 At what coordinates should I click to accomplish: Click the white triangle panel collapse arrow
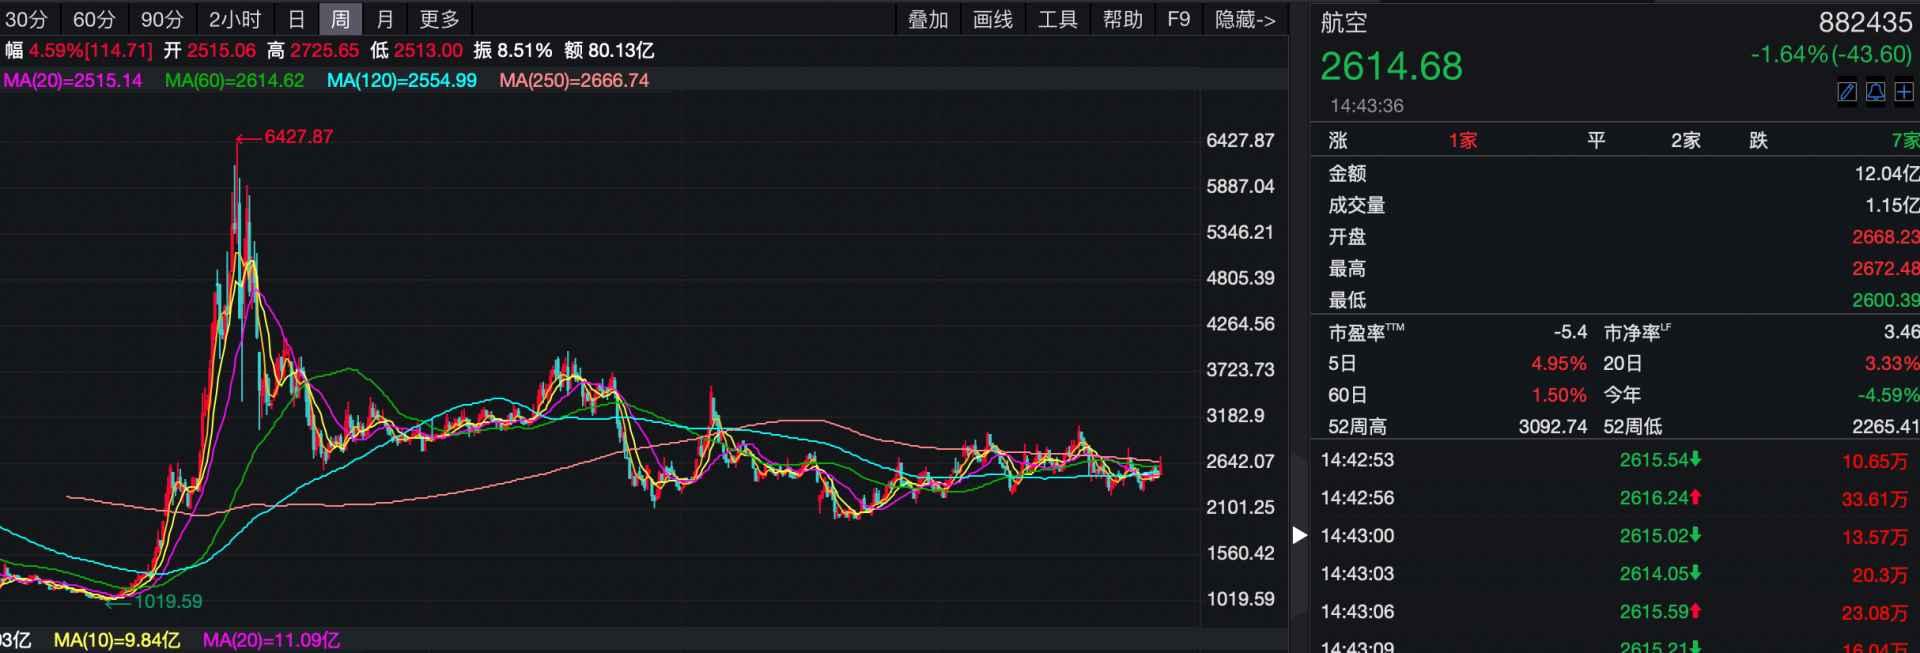tap(1299, 535)
